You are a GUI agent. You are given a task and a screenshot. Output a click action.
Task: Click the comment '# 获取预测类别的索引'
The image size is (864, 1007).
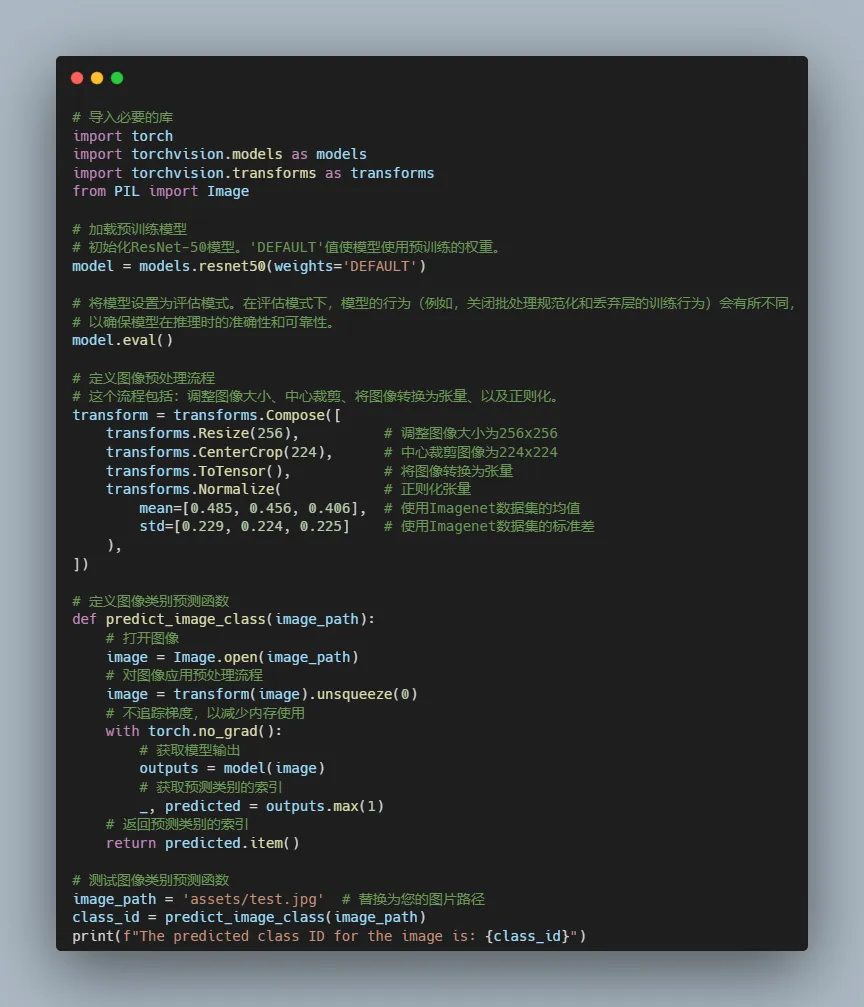click(211, 787)
